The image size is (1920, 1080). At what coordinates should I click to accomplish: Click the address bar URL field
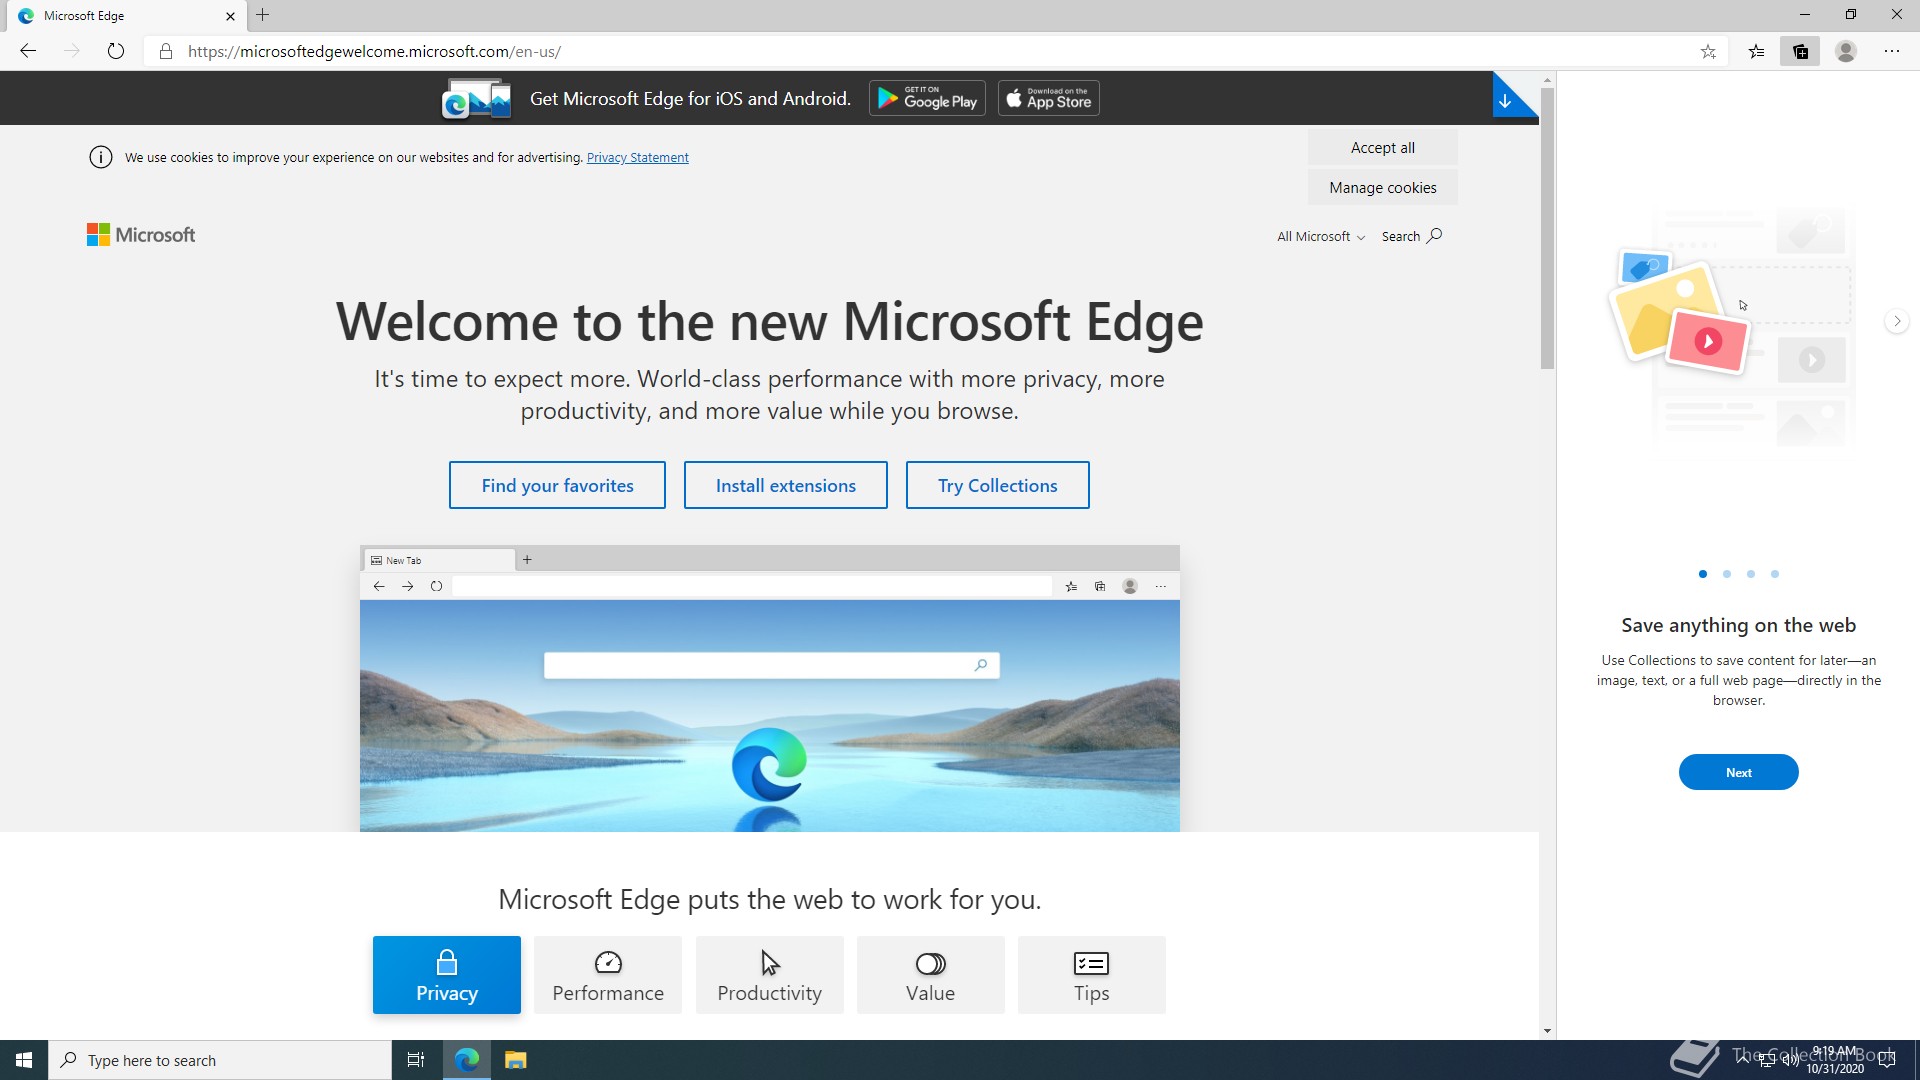900,52
